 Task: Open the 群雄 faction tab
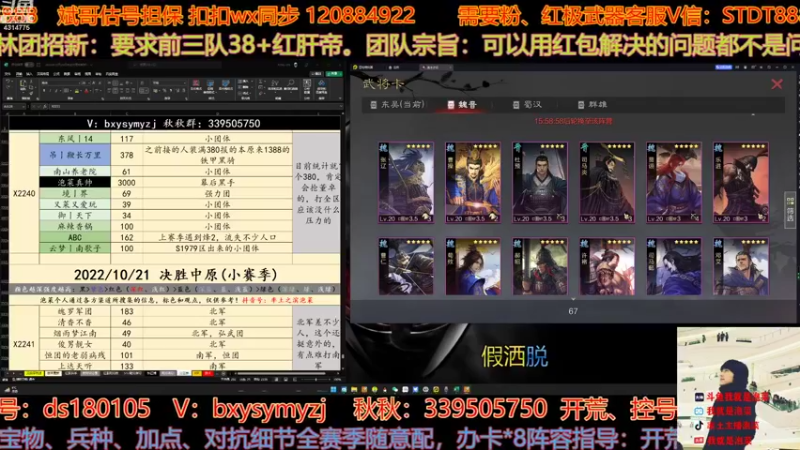tap(592, 104)
